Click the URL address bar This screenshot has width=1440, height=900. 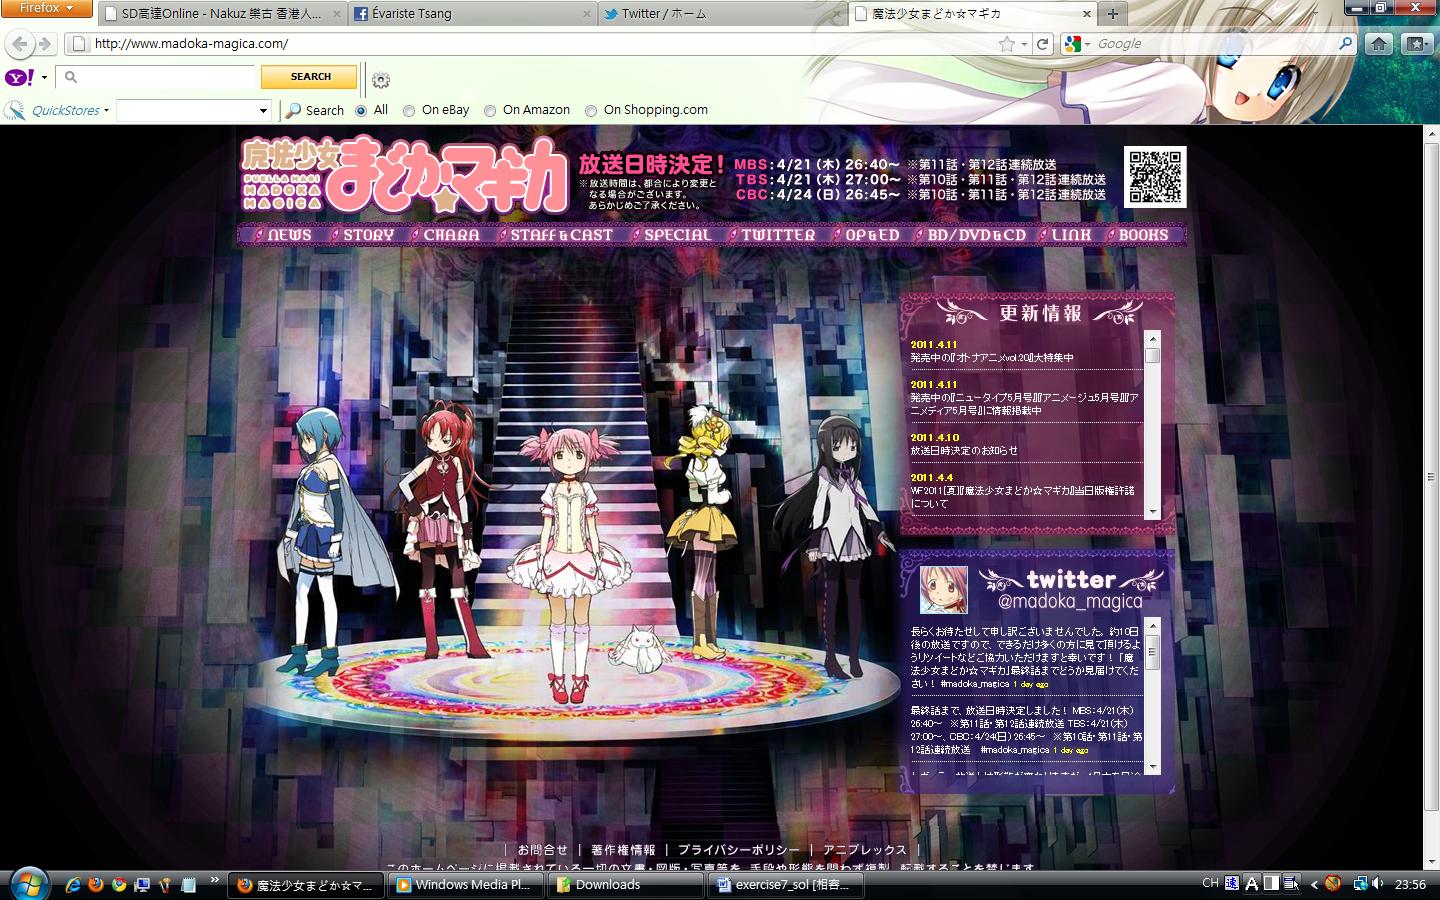540,44
